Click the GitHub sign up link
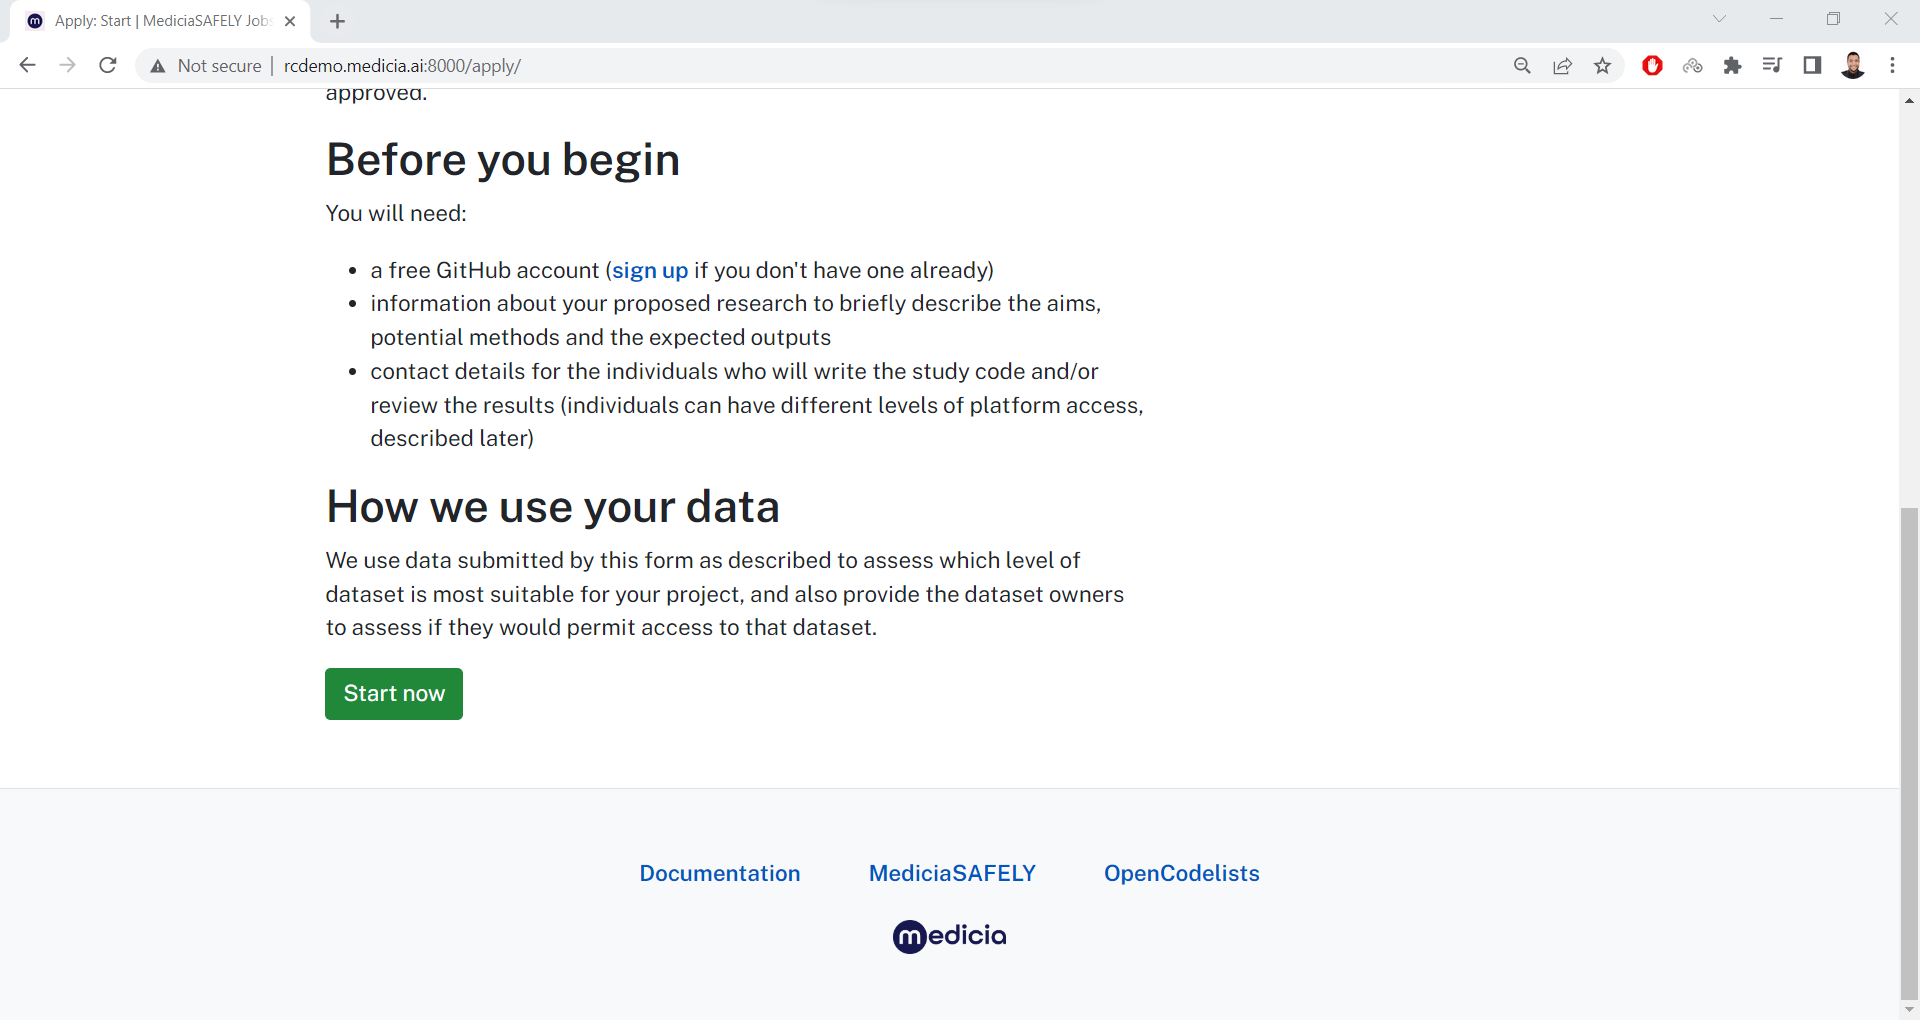Screen dimensions: 1920x1020 (650, 271)
